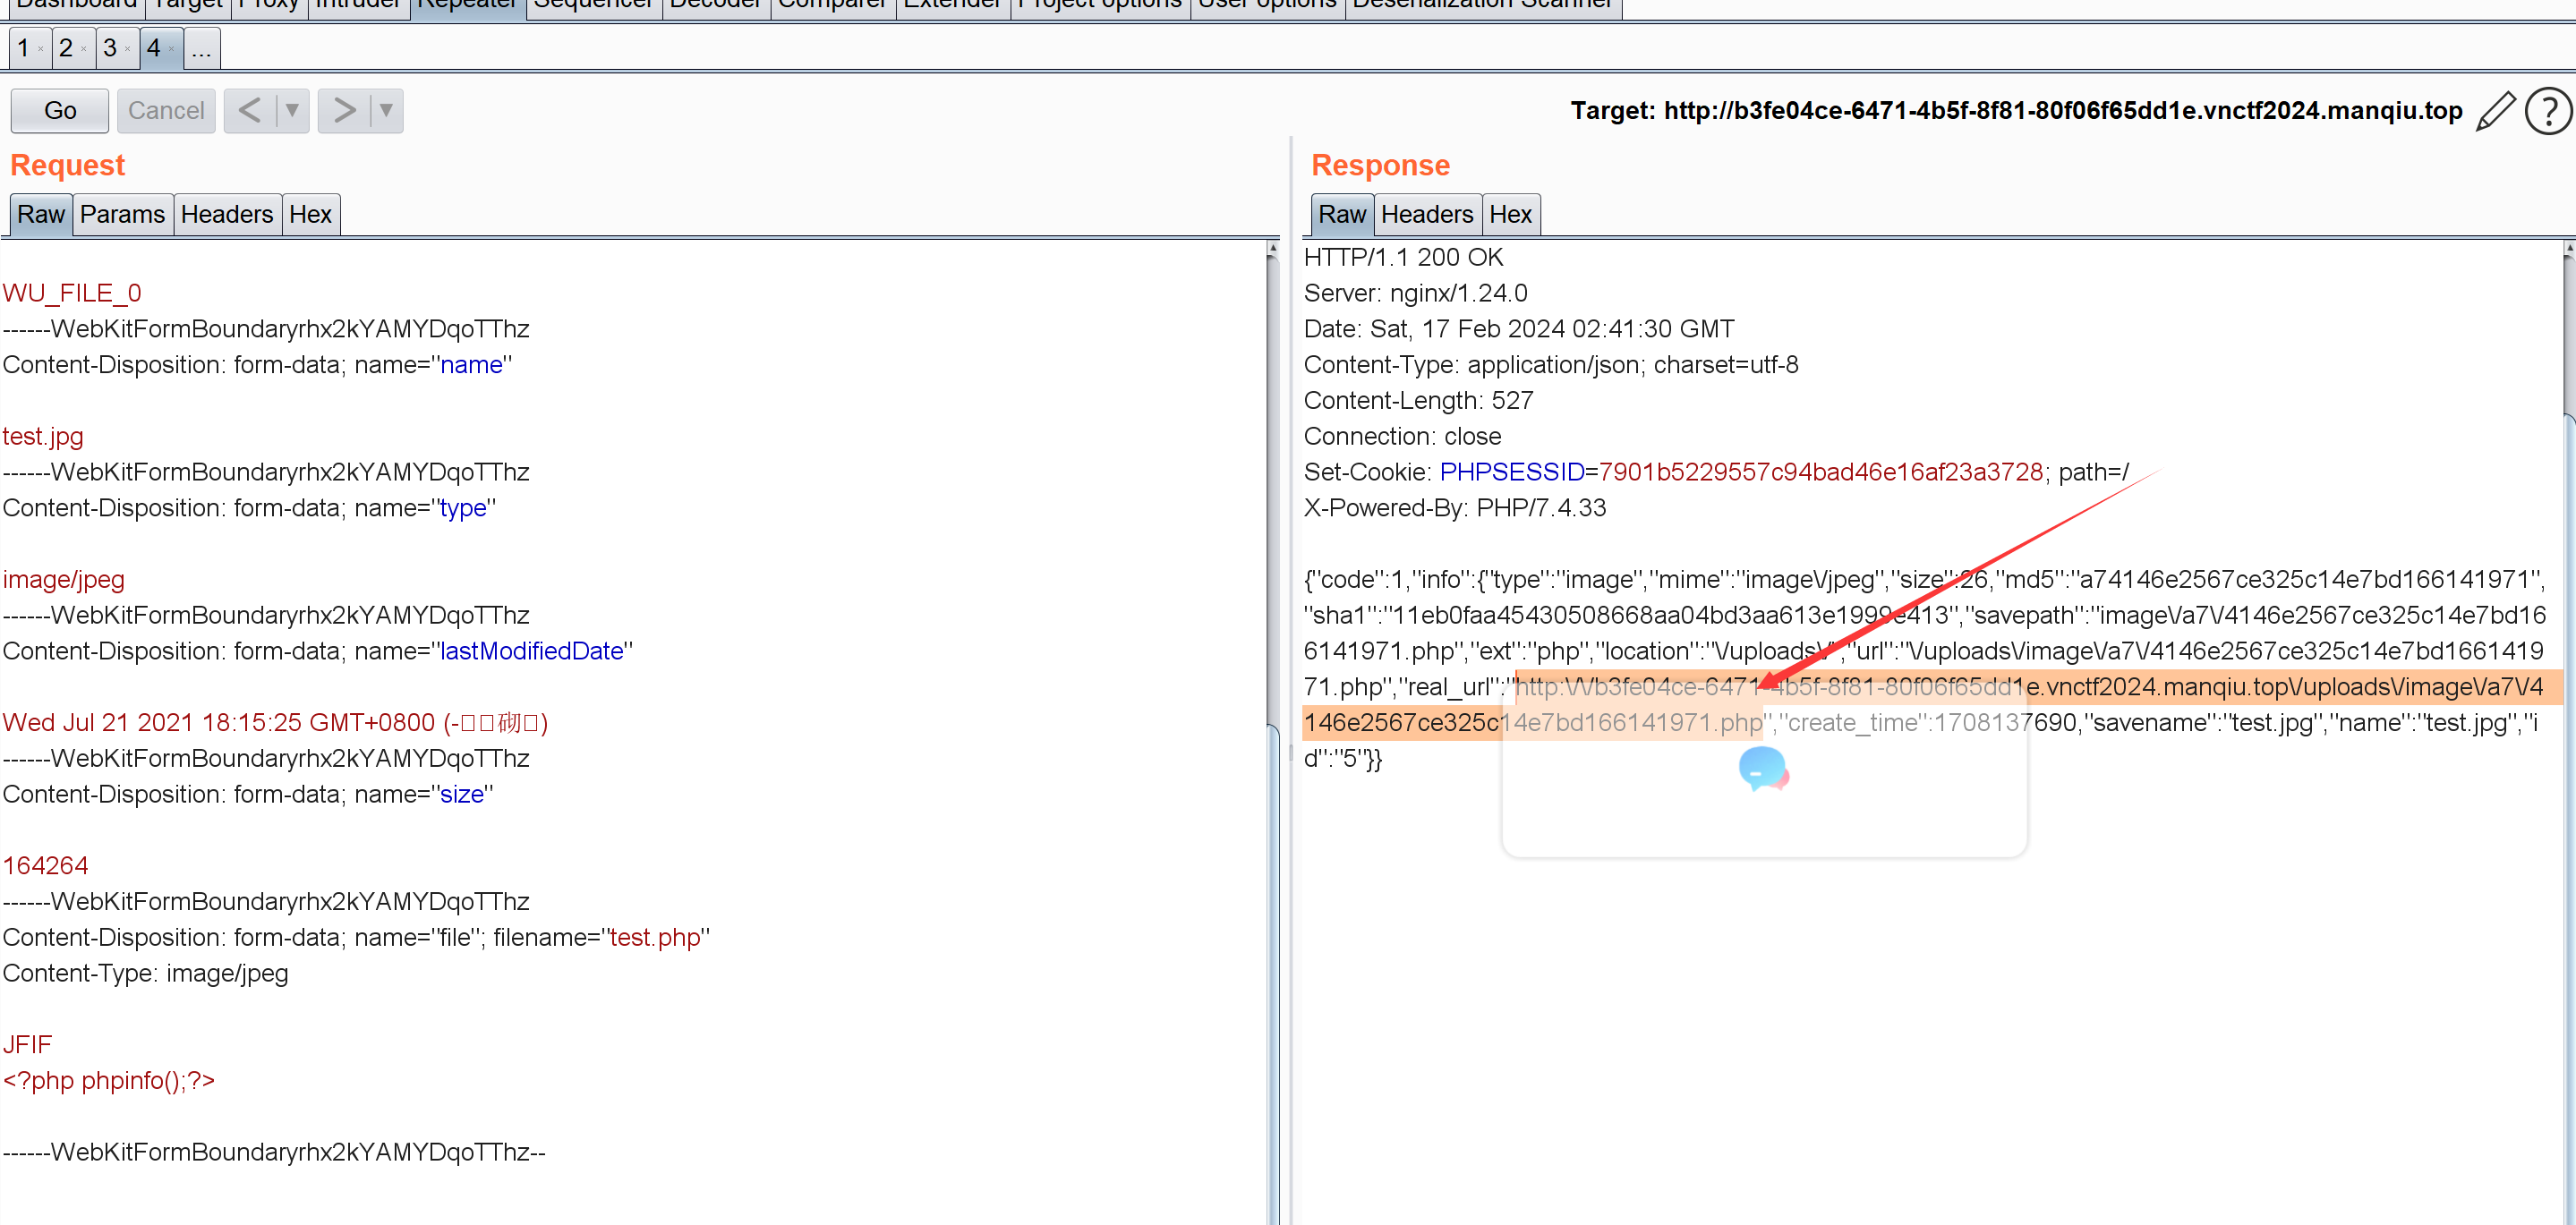Close Repeater tab 2
Screen dimensions: 2576x1225
pyautogui.click(x=84, y=49)
